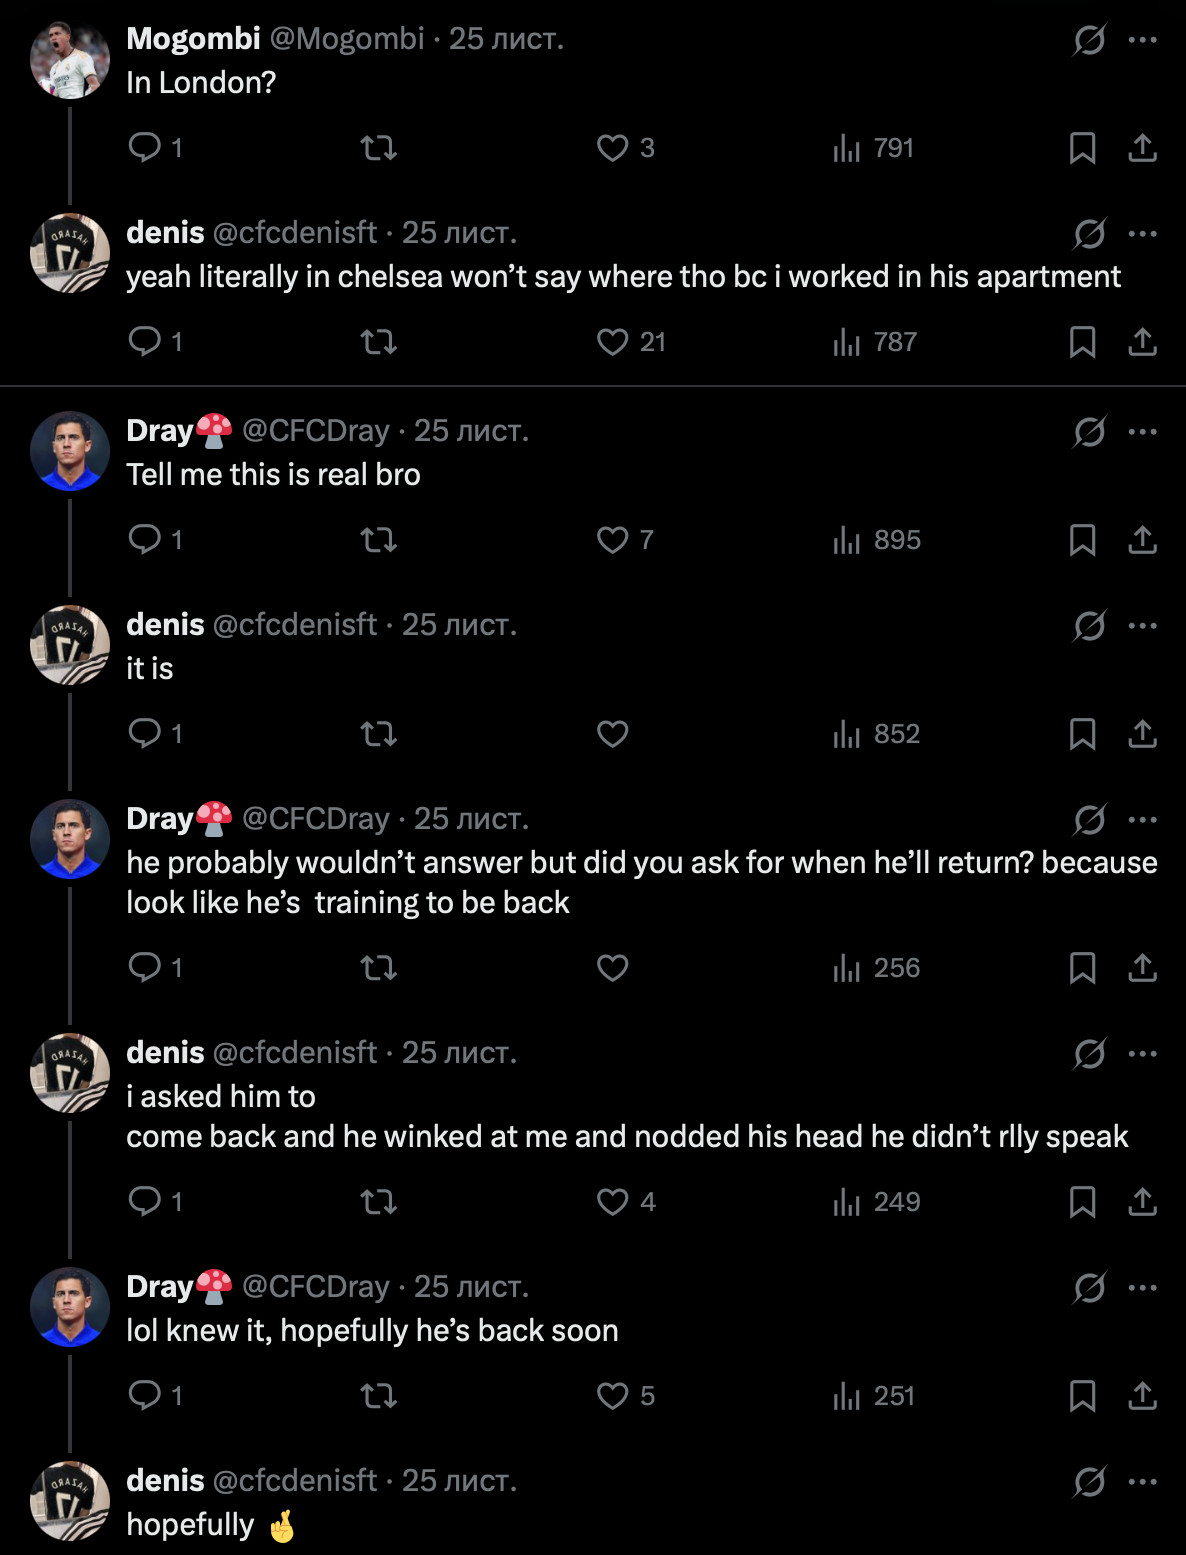This screenshot has height=1555, width=1186.
Task: Repost denis's "i asked him to come back" tweet
Action: pyautogui.click(x=378, y=1202)
